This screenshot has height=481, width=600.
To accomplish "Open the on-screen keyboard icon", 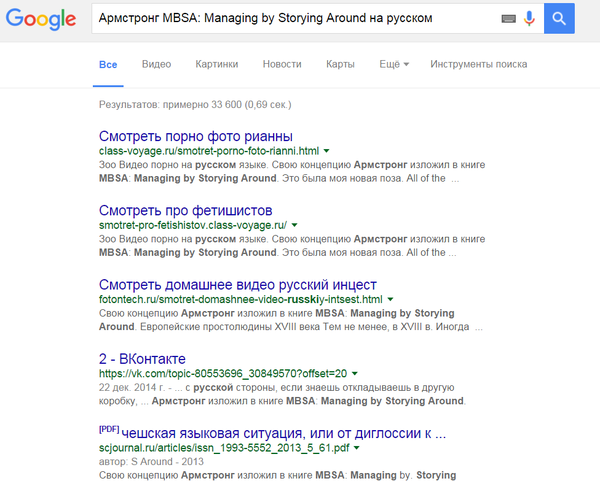I will [x=508, y=18].
